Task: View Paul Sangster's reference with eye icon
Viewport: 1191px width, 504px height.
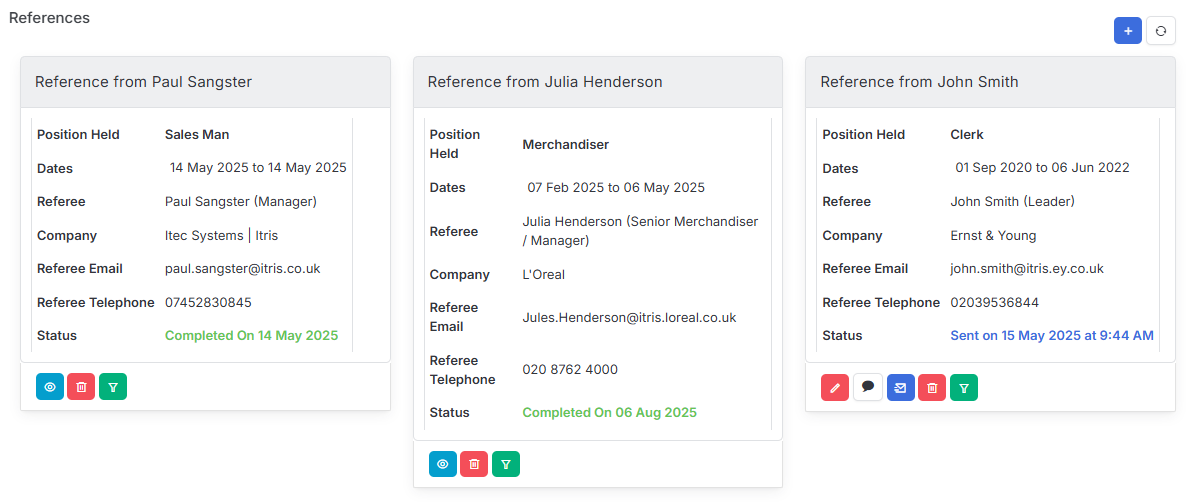Action: [50, 387]
